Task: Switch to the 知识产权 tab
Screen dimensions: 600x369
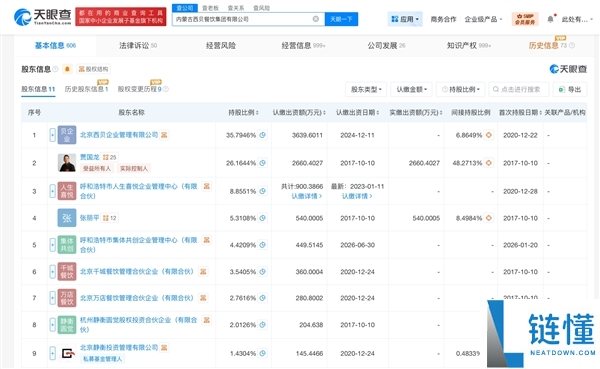Action: tap(468, 46)
